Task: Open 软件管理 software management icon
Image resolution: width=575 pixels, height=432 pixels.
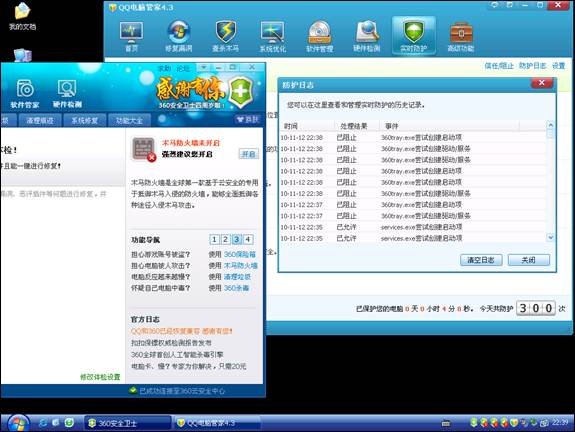Action: click(320, 36)
